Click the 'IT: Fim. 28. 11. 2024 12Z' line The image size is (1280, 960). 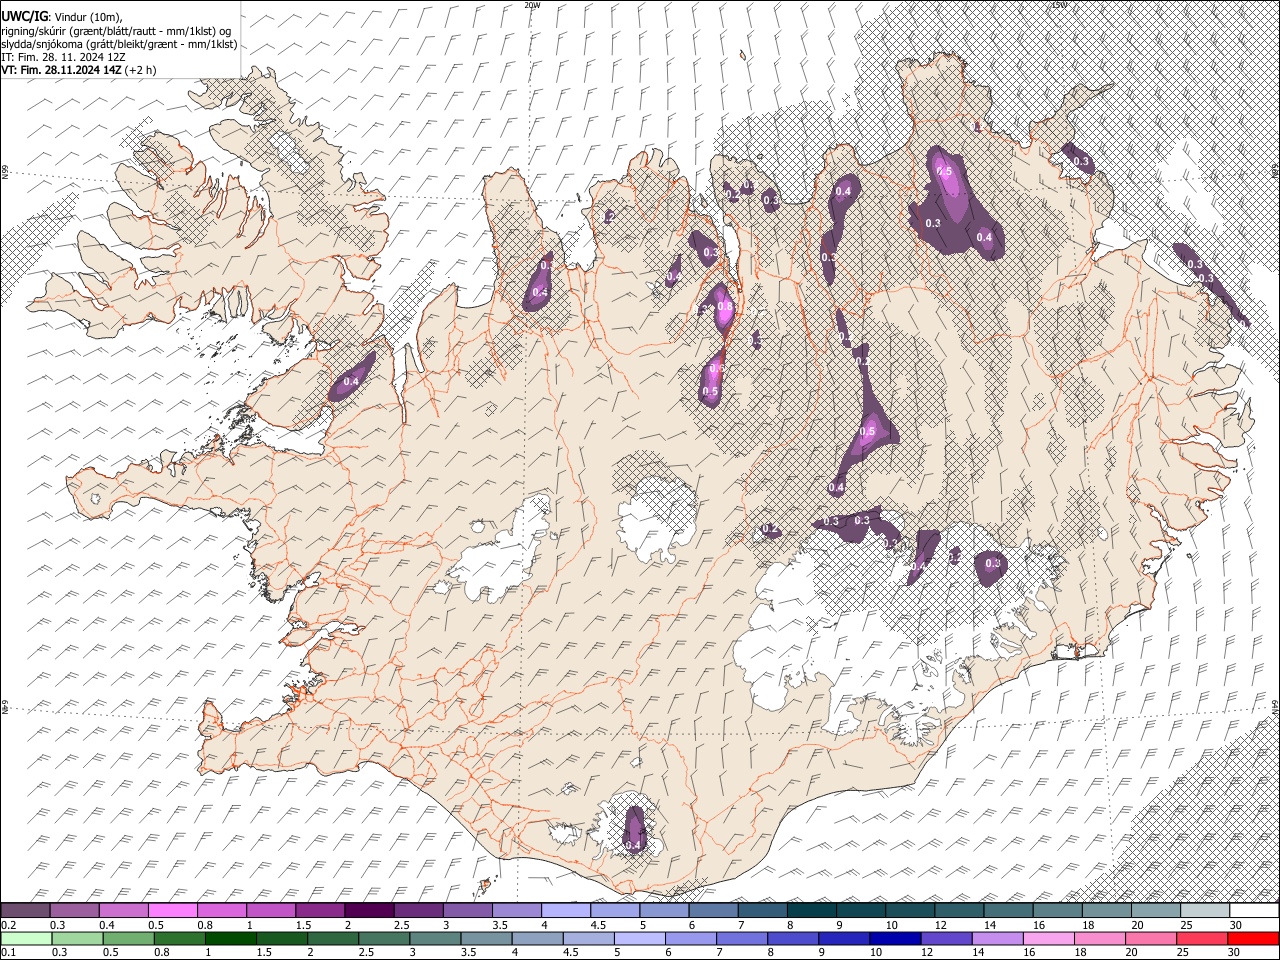point(64,57)
